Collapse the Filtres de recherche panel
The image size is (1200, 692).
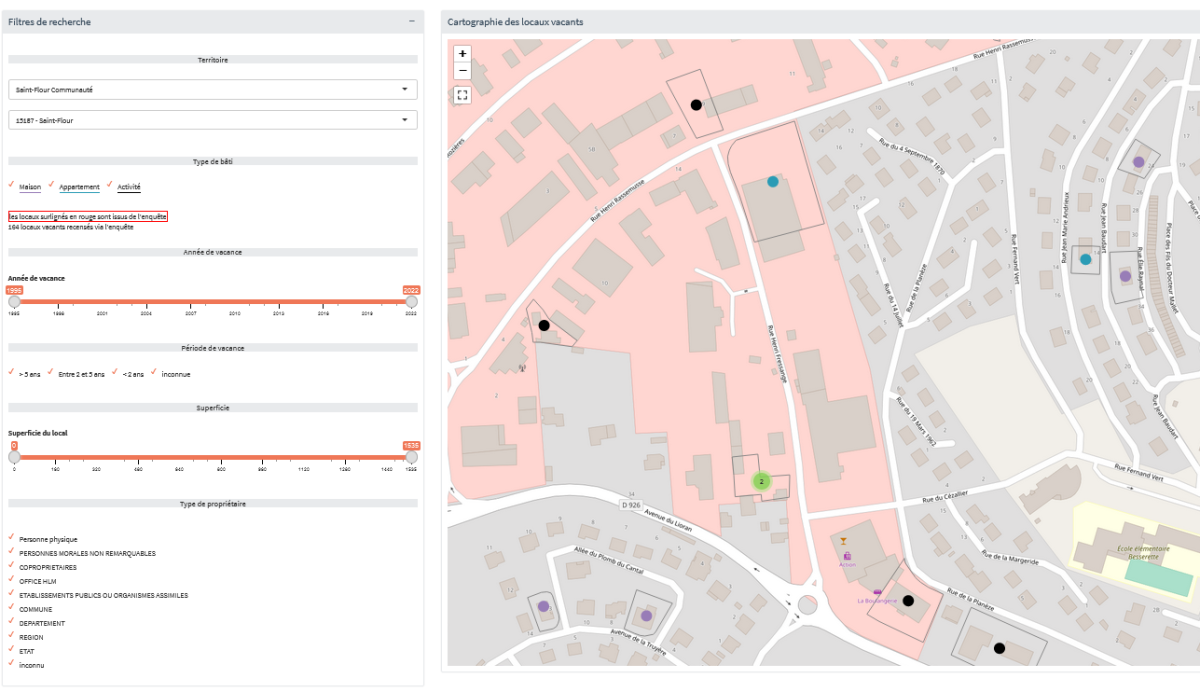[x=411, y=21]
